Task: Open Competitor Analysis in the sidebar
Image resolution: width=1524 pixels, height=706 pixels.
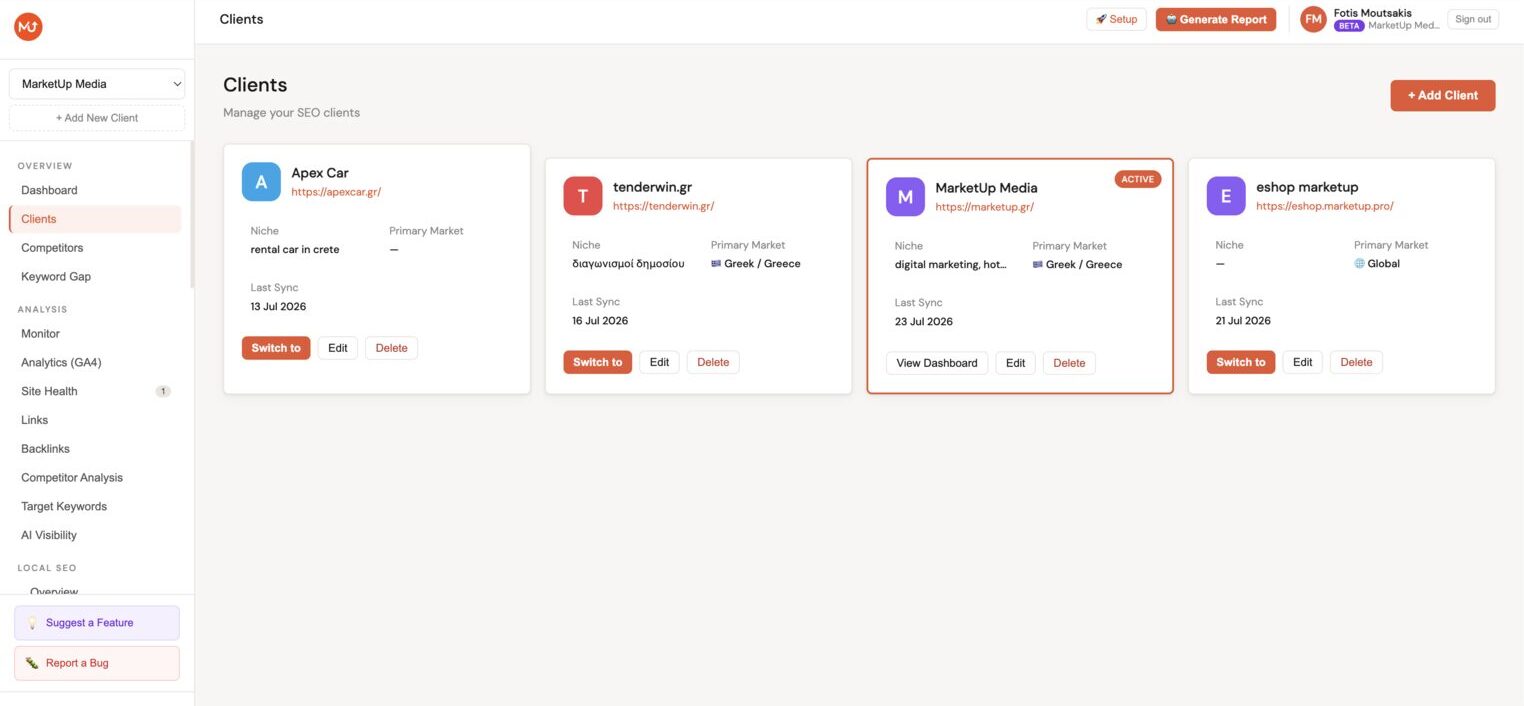Action: tap(95, 478)
